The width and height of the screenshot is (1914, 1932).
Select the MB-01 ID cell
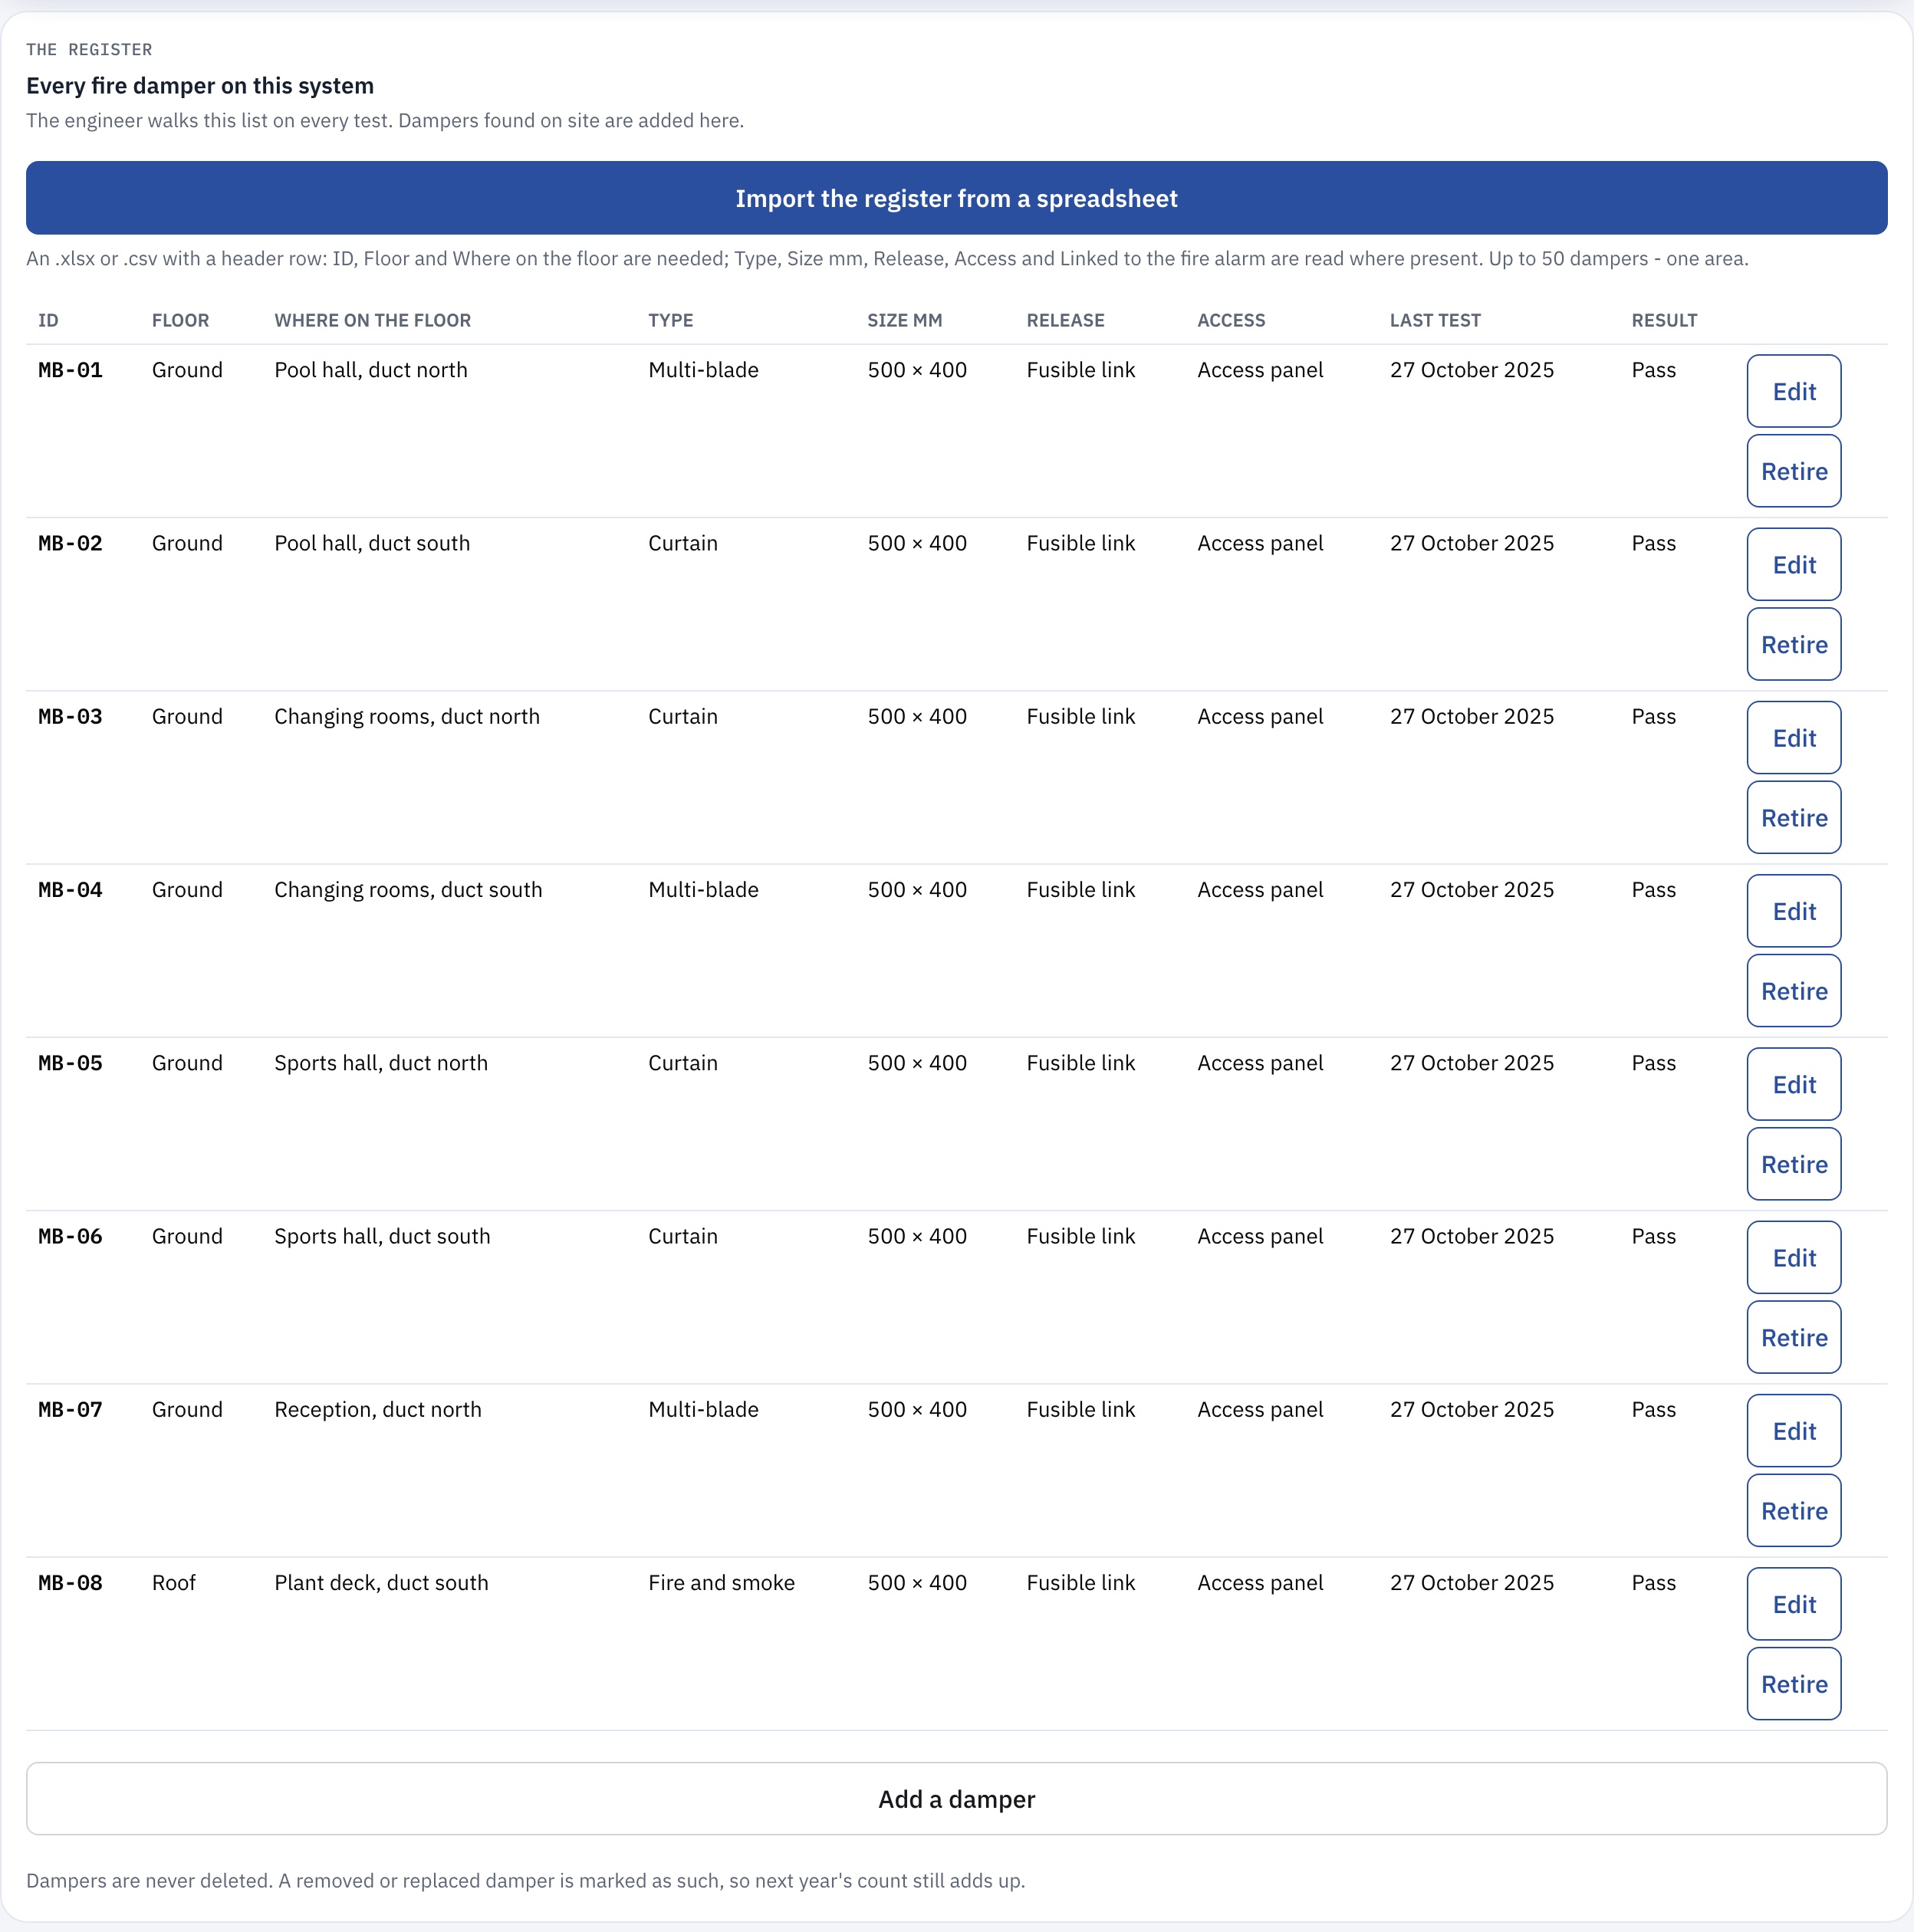pos(70,370)
